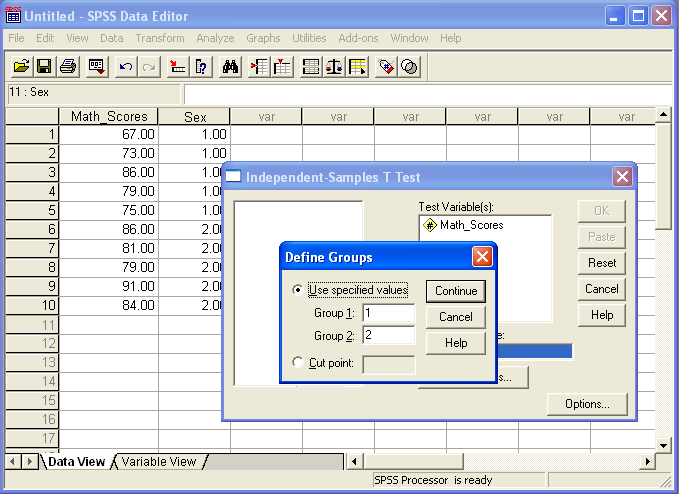
Task: Click Paste in T Test dialog
Action: 602,237
